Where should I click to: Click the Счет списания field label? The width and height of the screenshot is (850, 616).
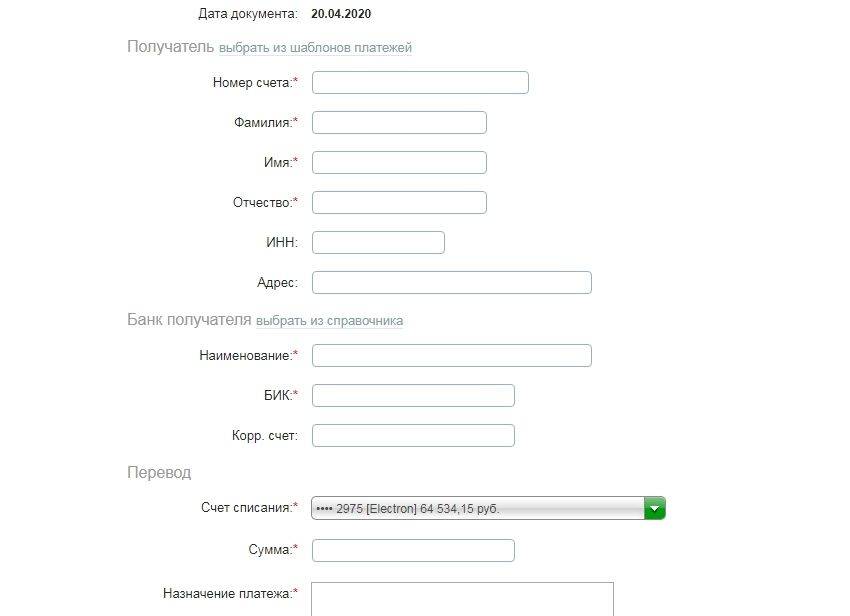[247, 508]
